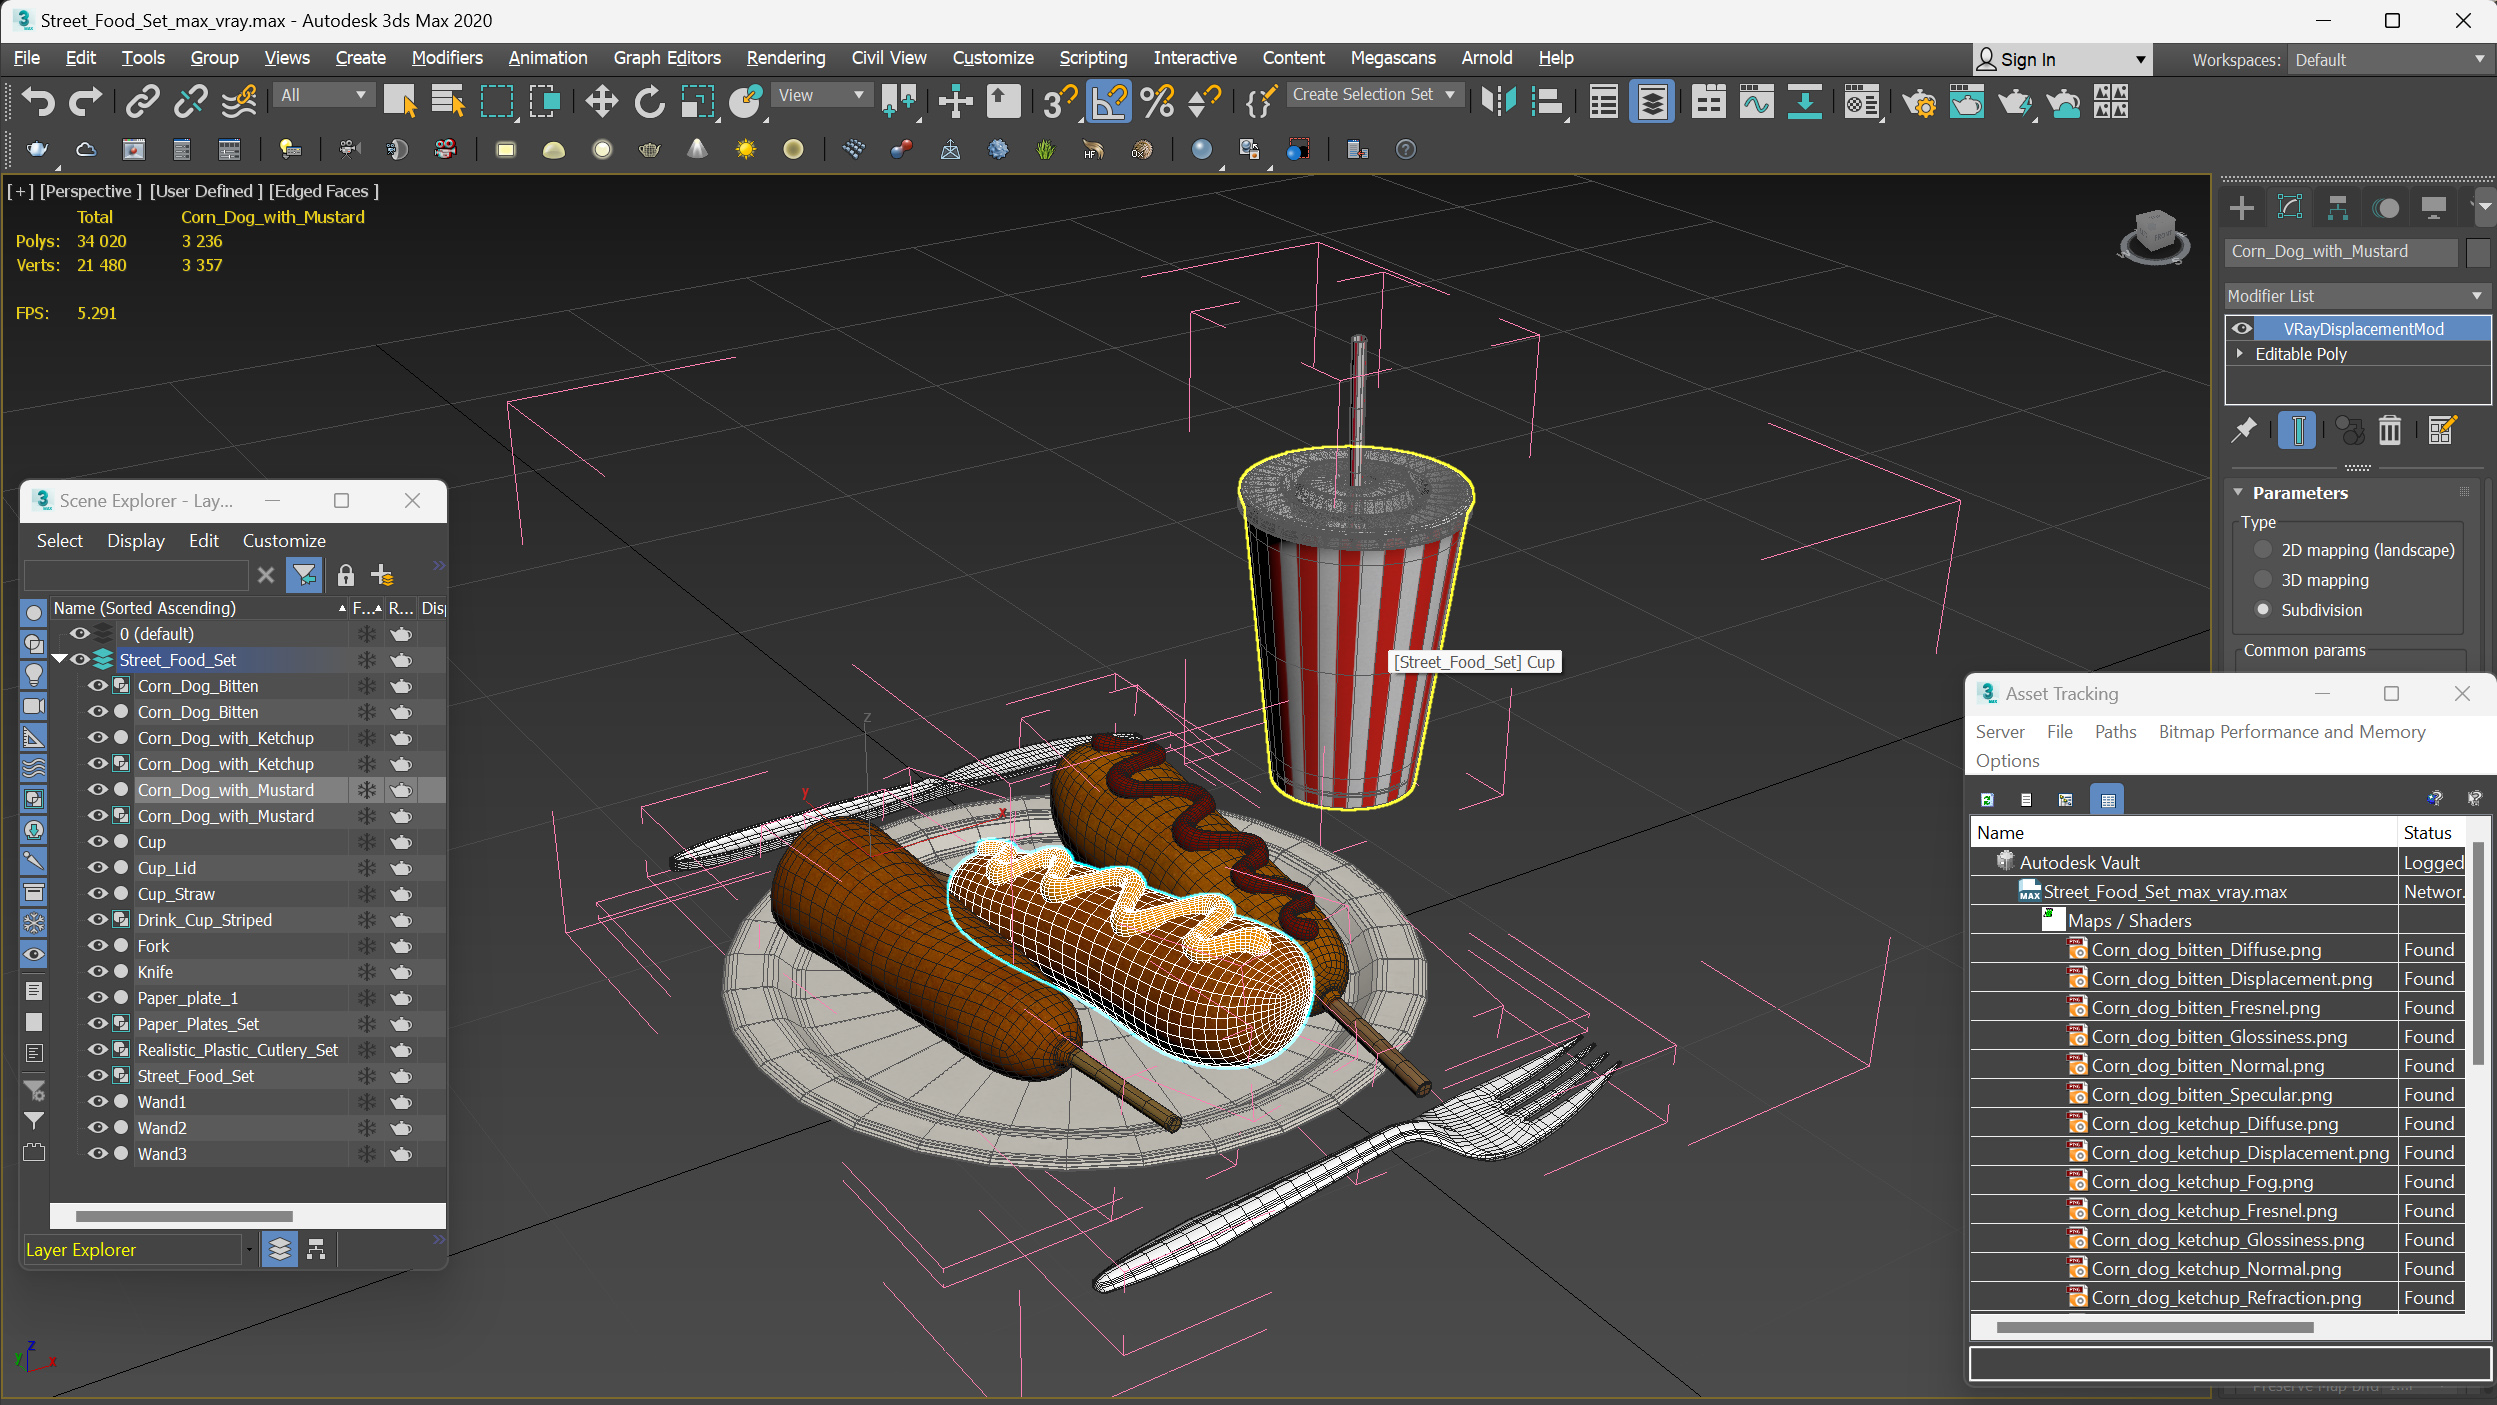Open Asset Tracking Paths menu
This screenshot has width=2497, height=1405.
point(2115,732)
